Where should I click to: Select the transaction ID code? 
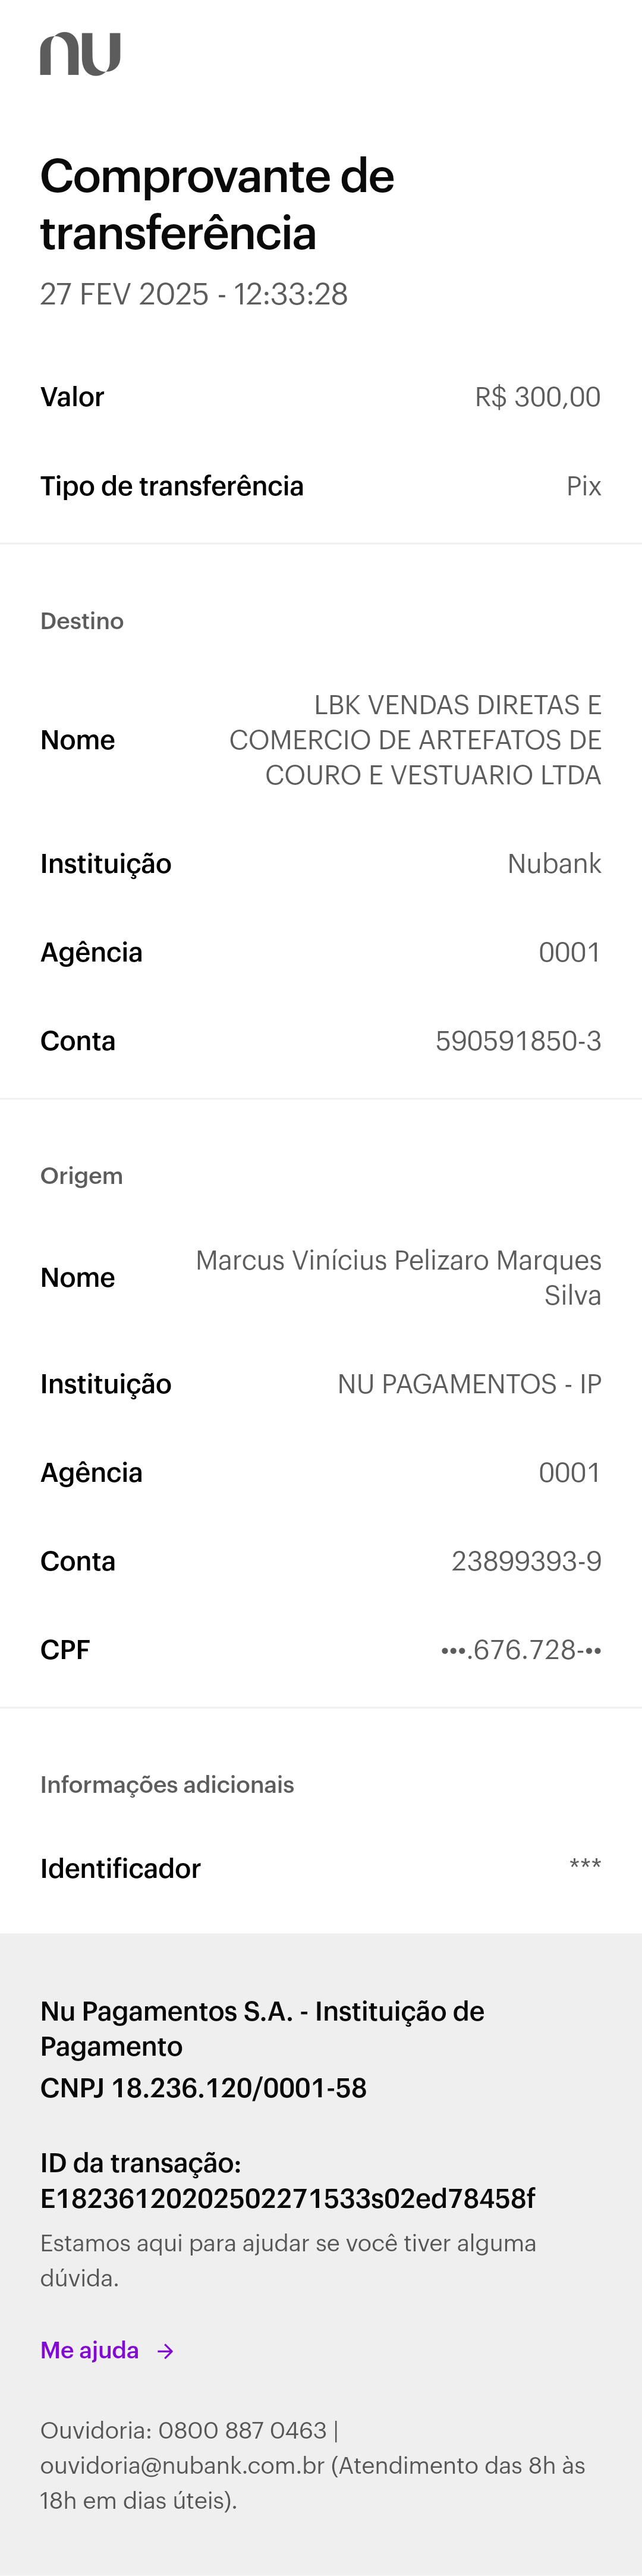(287, 2199)
